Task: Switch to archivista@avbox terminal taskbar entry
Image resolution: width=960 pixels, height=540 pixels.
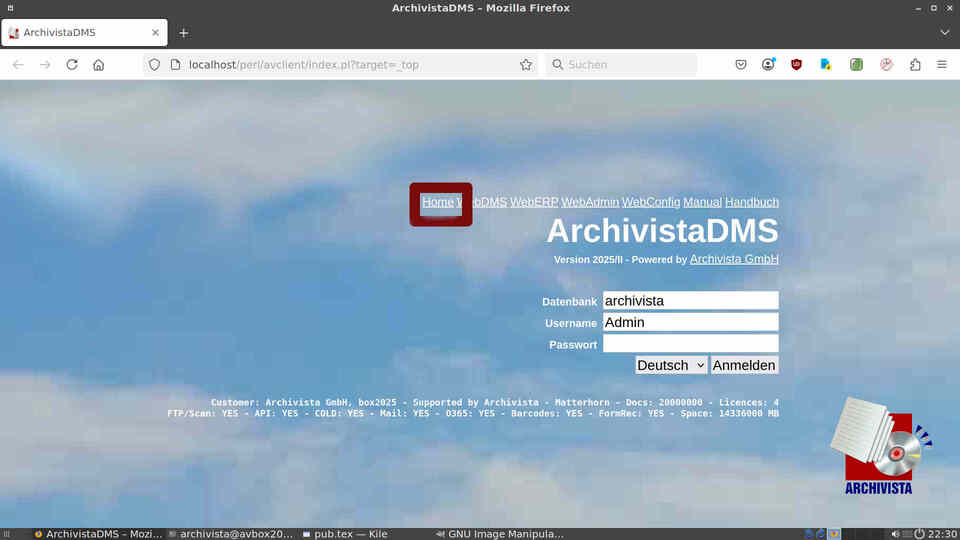Action: pyautogui.click(x=231, y=534)
